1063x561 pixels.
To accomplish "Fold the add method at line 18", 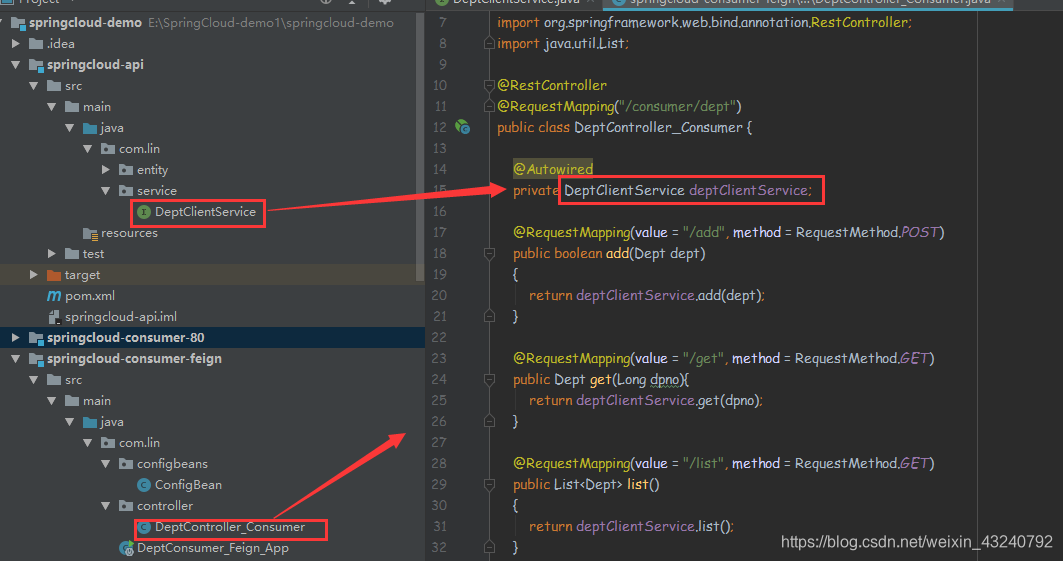I will pos(489,253).
